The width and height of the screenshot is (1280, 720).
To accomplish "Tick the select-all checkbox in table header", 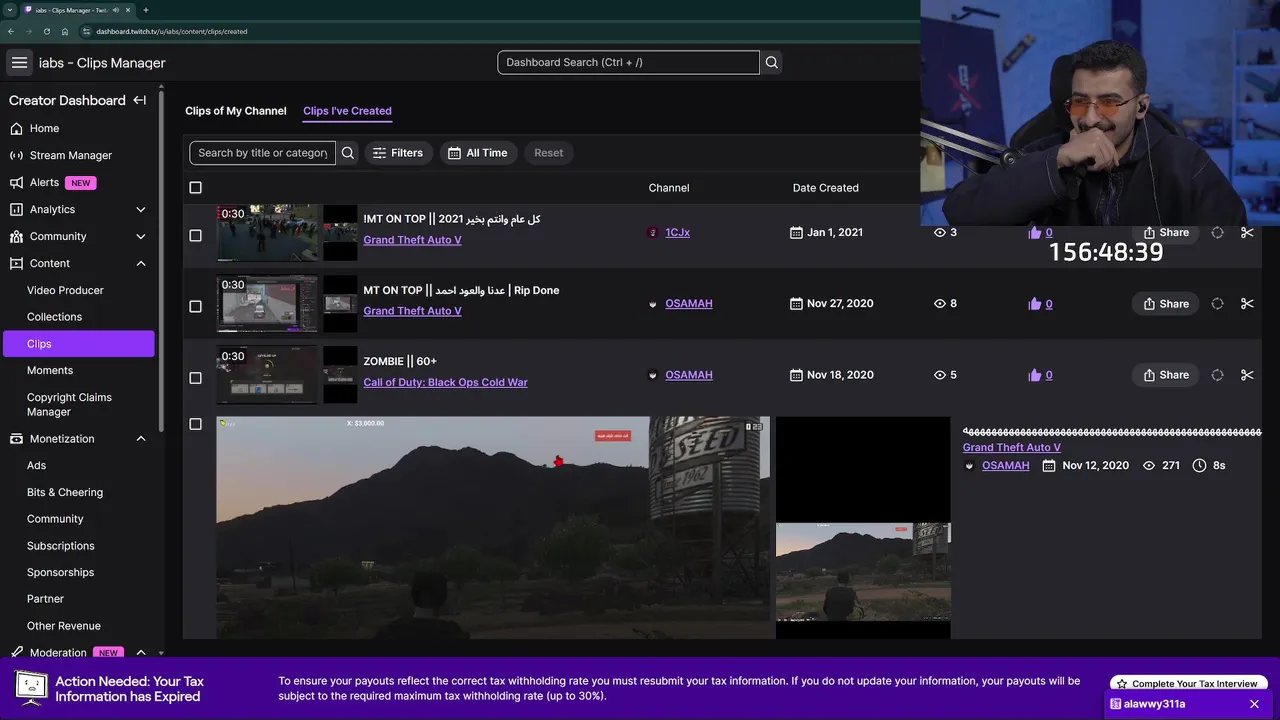I will click(x=195, y=188).
